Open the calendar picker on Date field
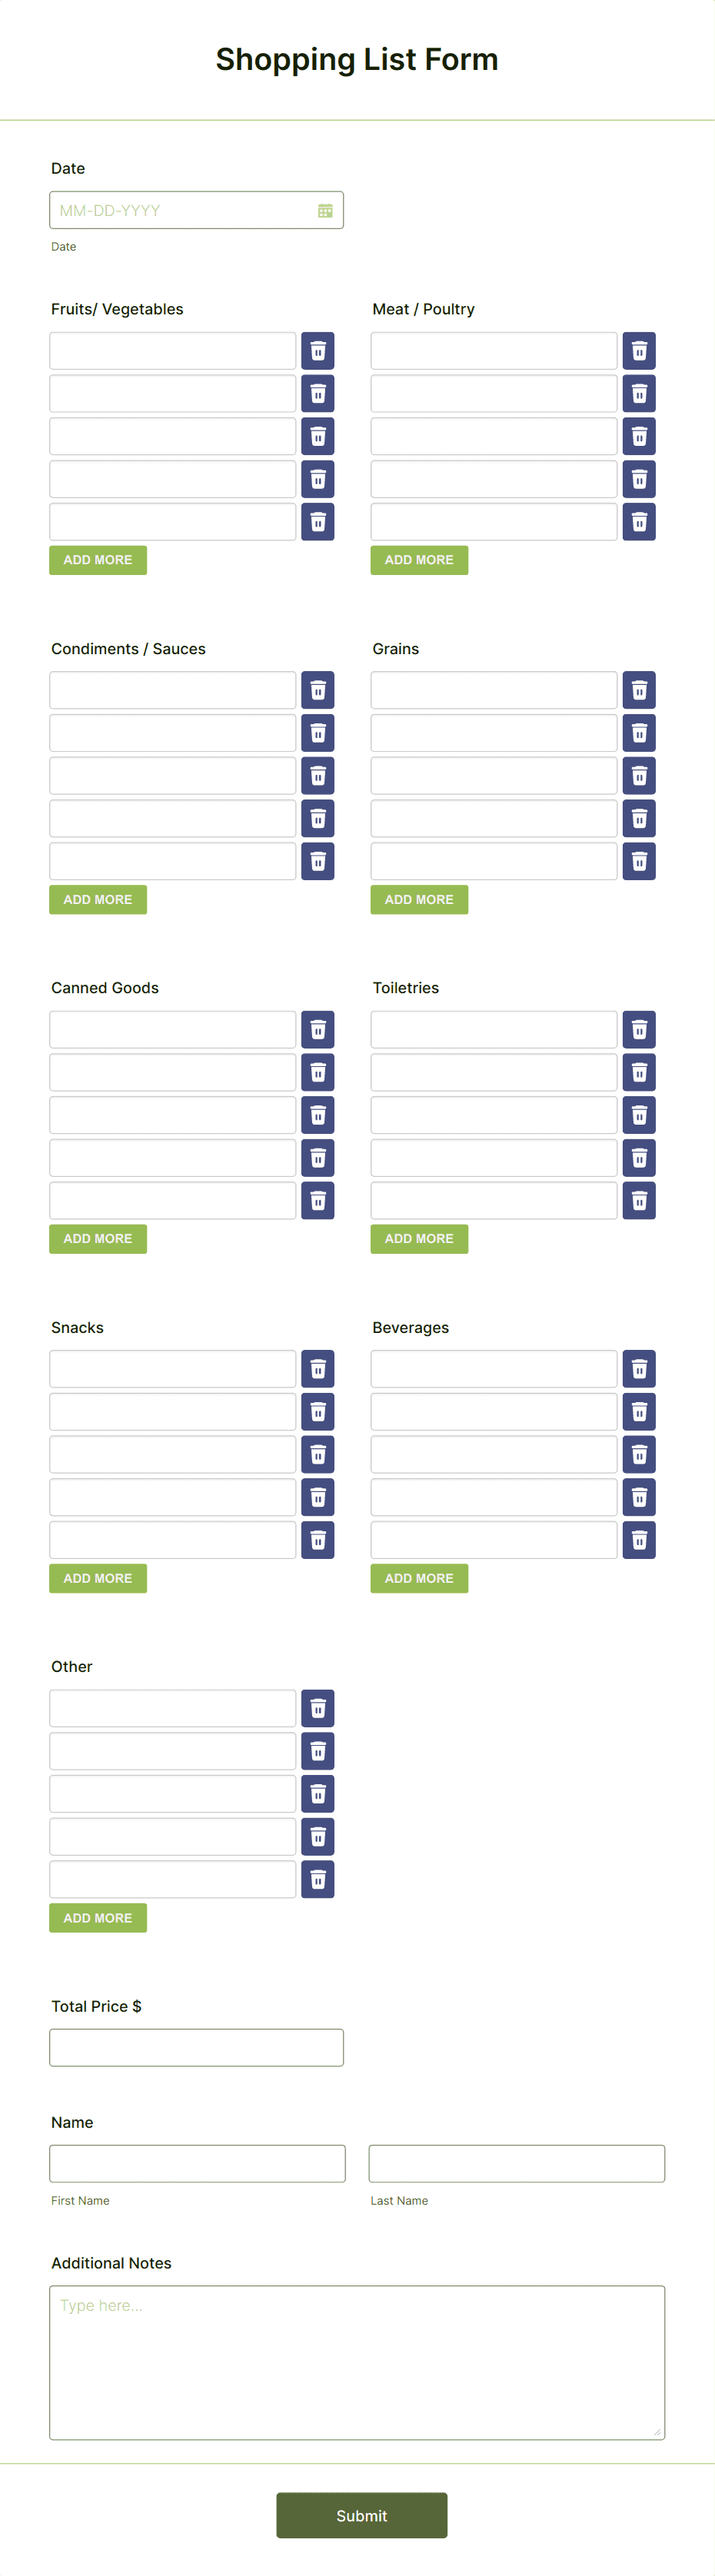Image resolution: width=715 pixels, height=2576 pixels. coord(325,210)
